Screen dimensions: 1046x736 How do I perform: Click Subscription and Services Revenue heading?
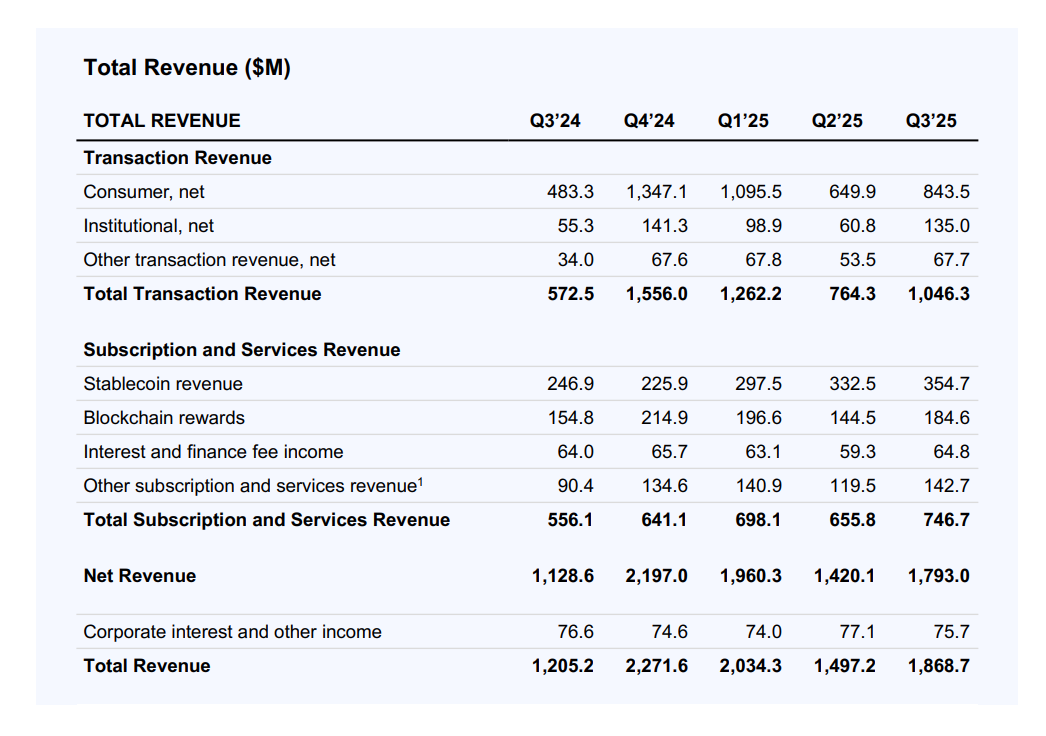point(241,350)
